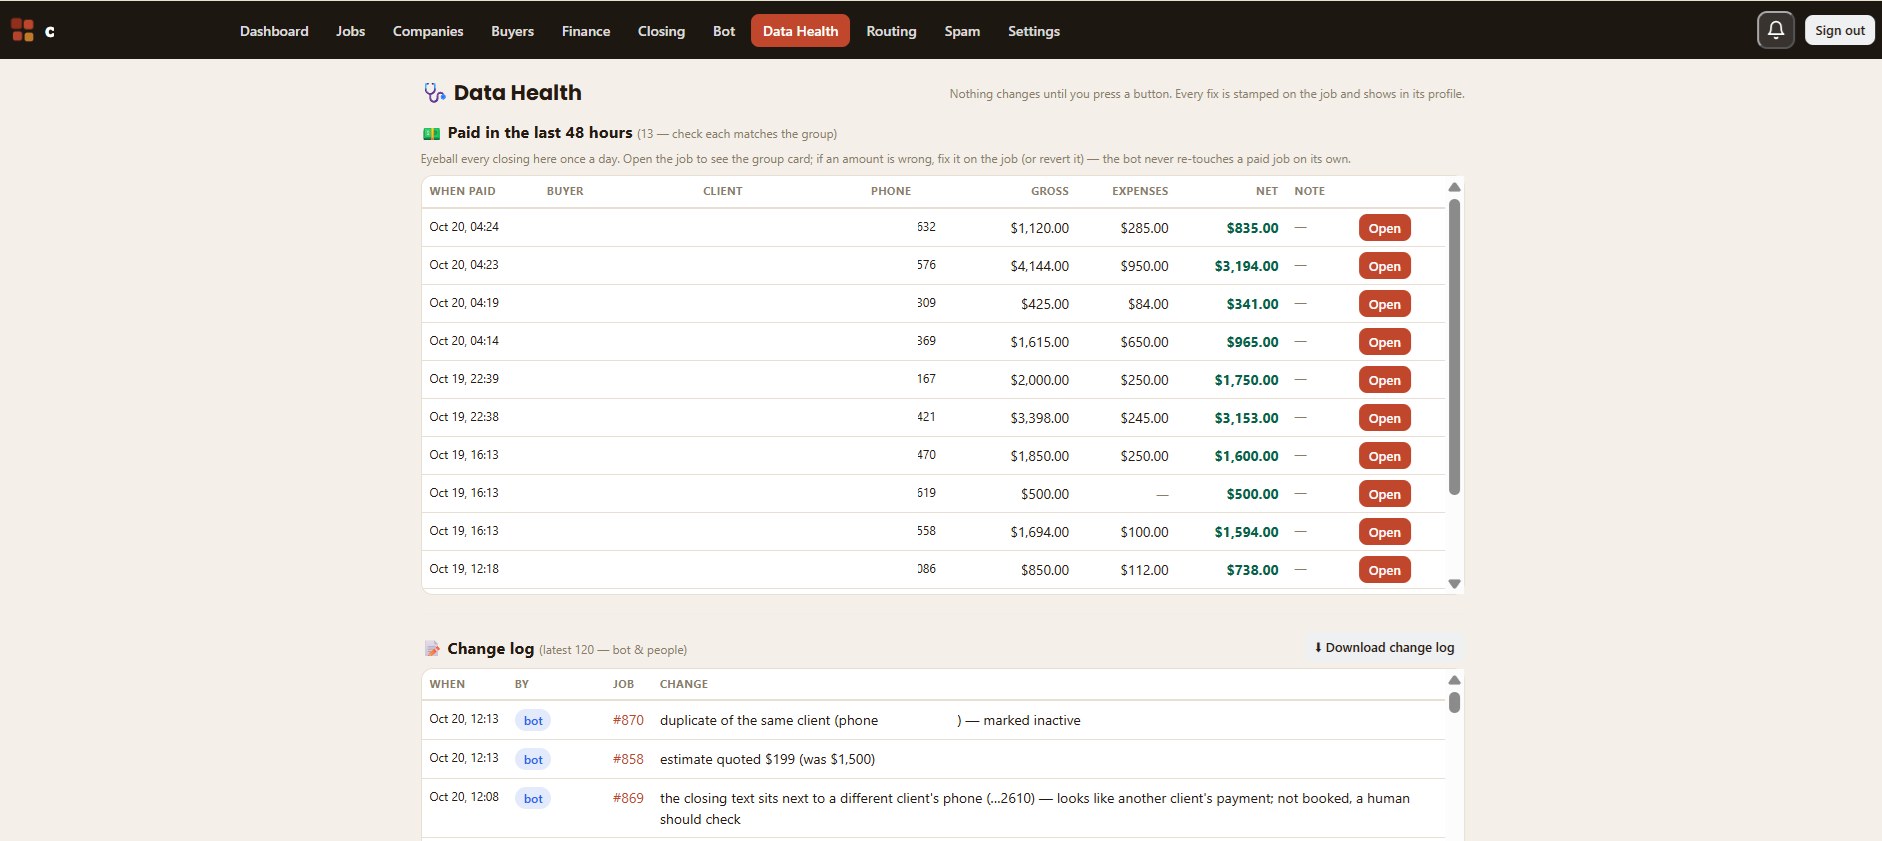Image resolution: width=1882 pixels, height=841 pixels.
Task: Open the job with net $3,194.00
Action: pos(1385,266)
